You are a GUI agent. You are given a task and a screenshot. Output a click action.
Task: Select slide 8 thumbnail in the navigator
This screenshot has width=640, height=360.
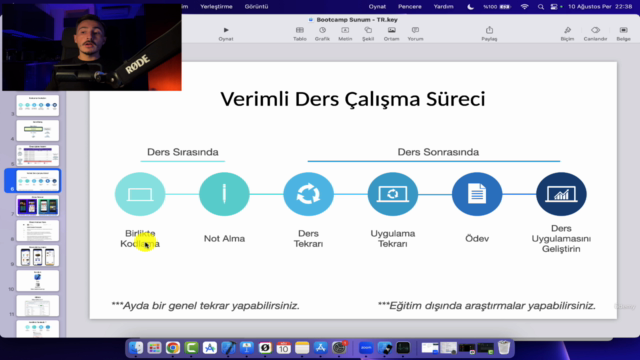[38, 231]
